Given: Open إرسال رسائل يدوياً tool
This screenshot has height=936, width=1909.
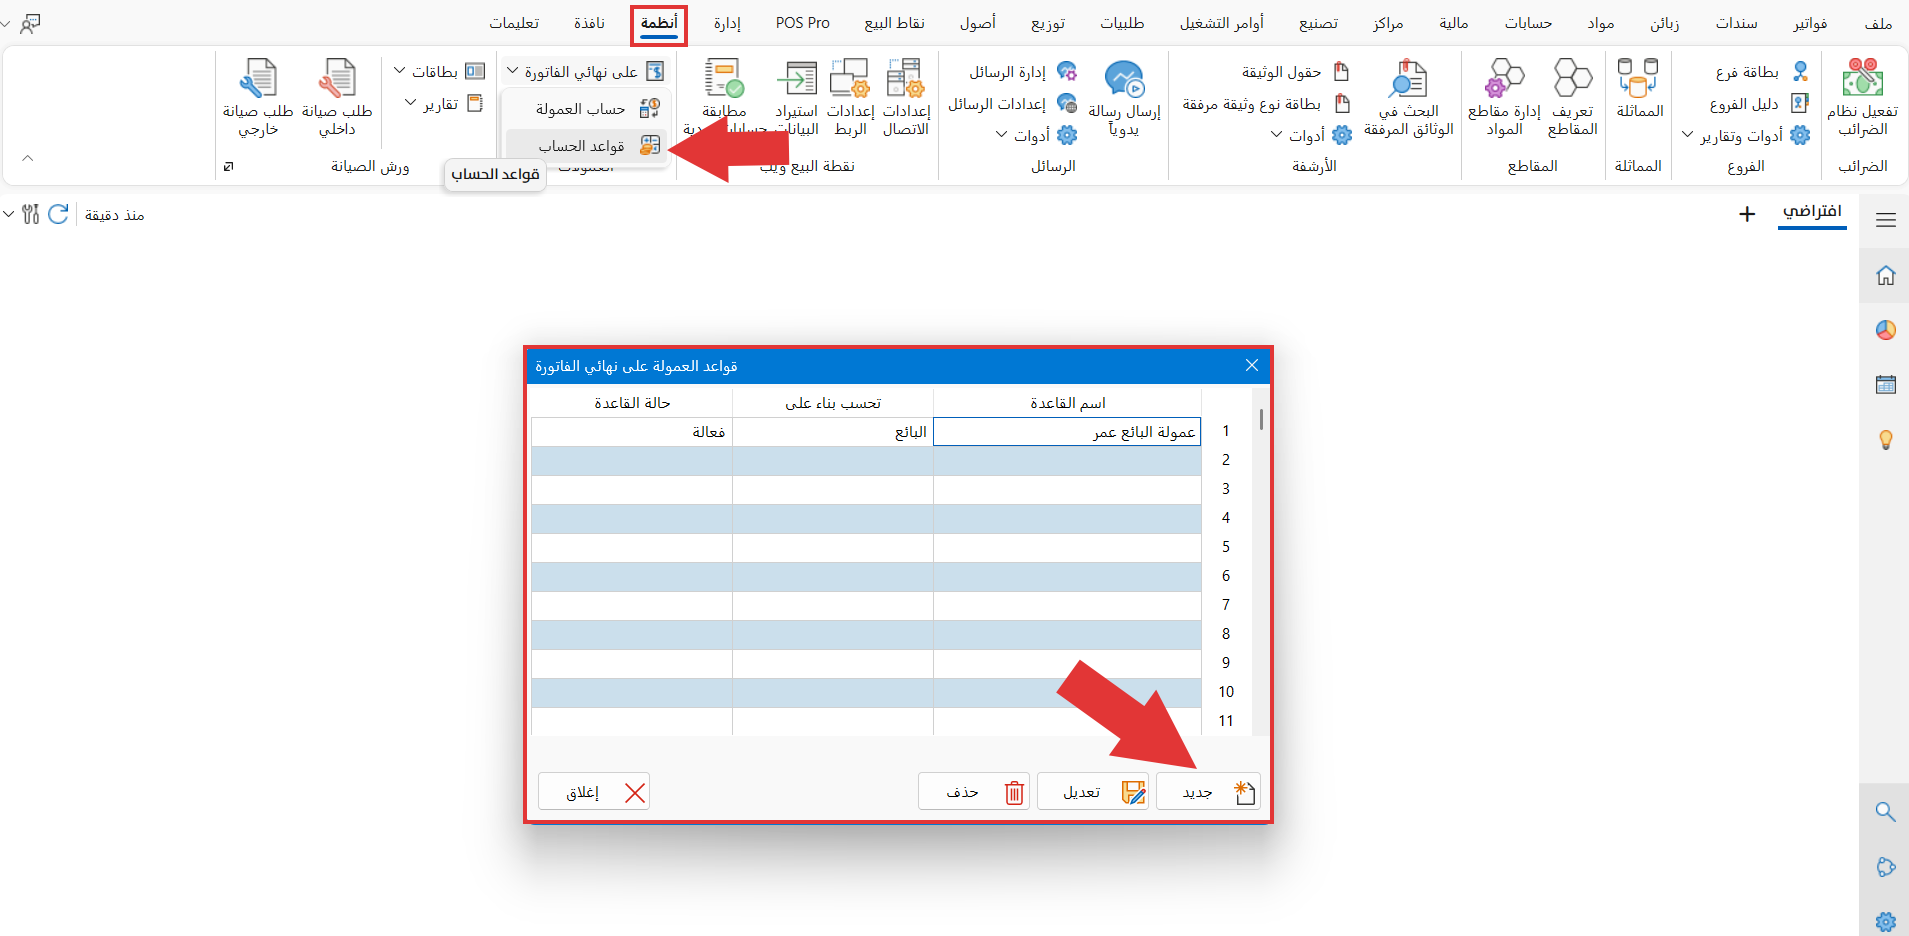Looking at the screenshot, I should click(1124, 97).
